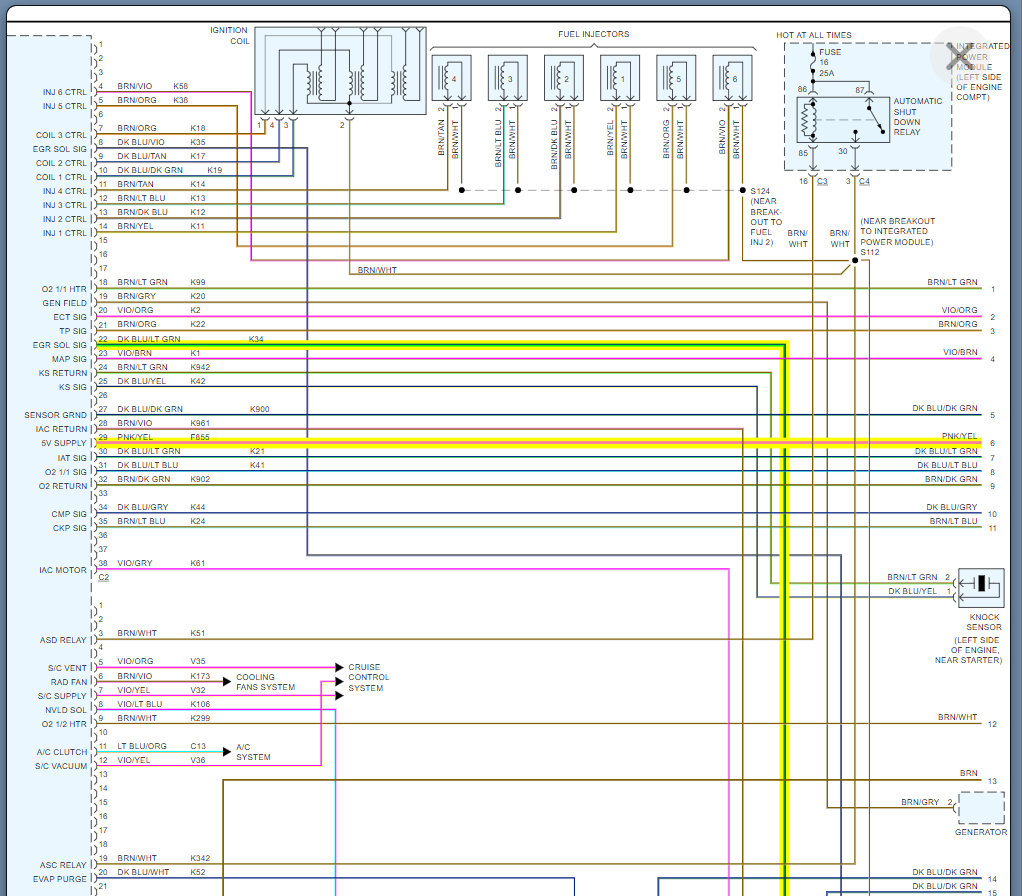Click the 'AUTOMATIC SHUT DOWN RELAY' label
Viewport: 1022px width, 896px height.
(918, 117)
